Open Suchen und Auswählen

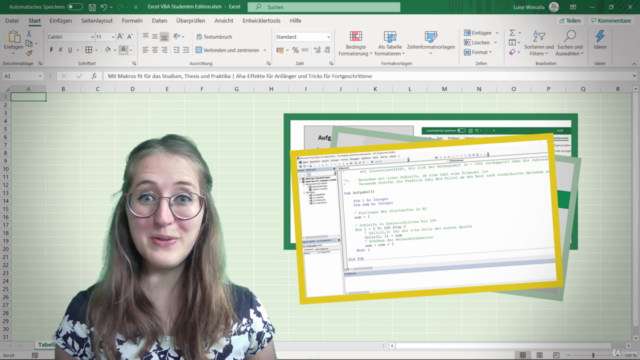coord(570,43)
